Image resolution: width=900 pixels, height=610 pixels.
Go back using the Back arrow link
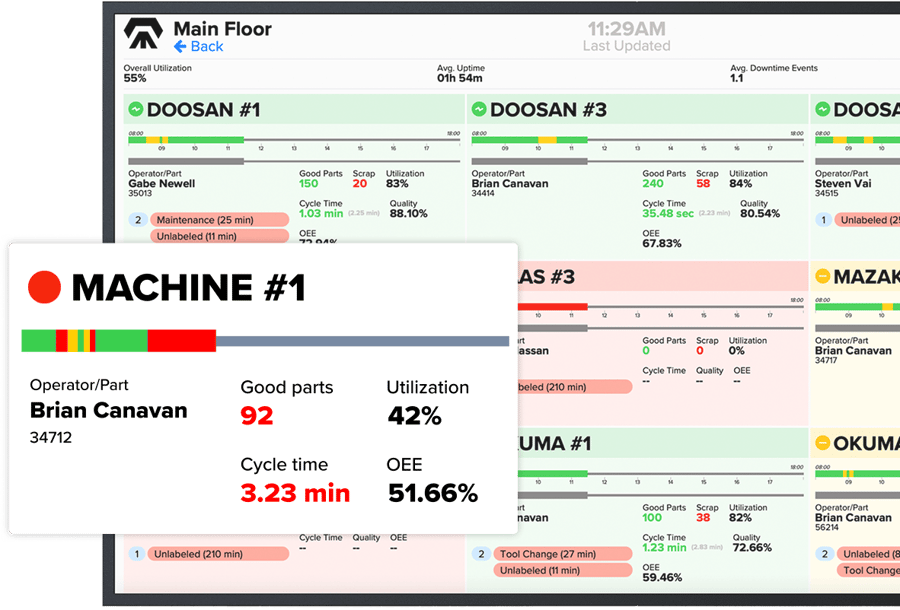pyautogui.click(x=199, y=46)
